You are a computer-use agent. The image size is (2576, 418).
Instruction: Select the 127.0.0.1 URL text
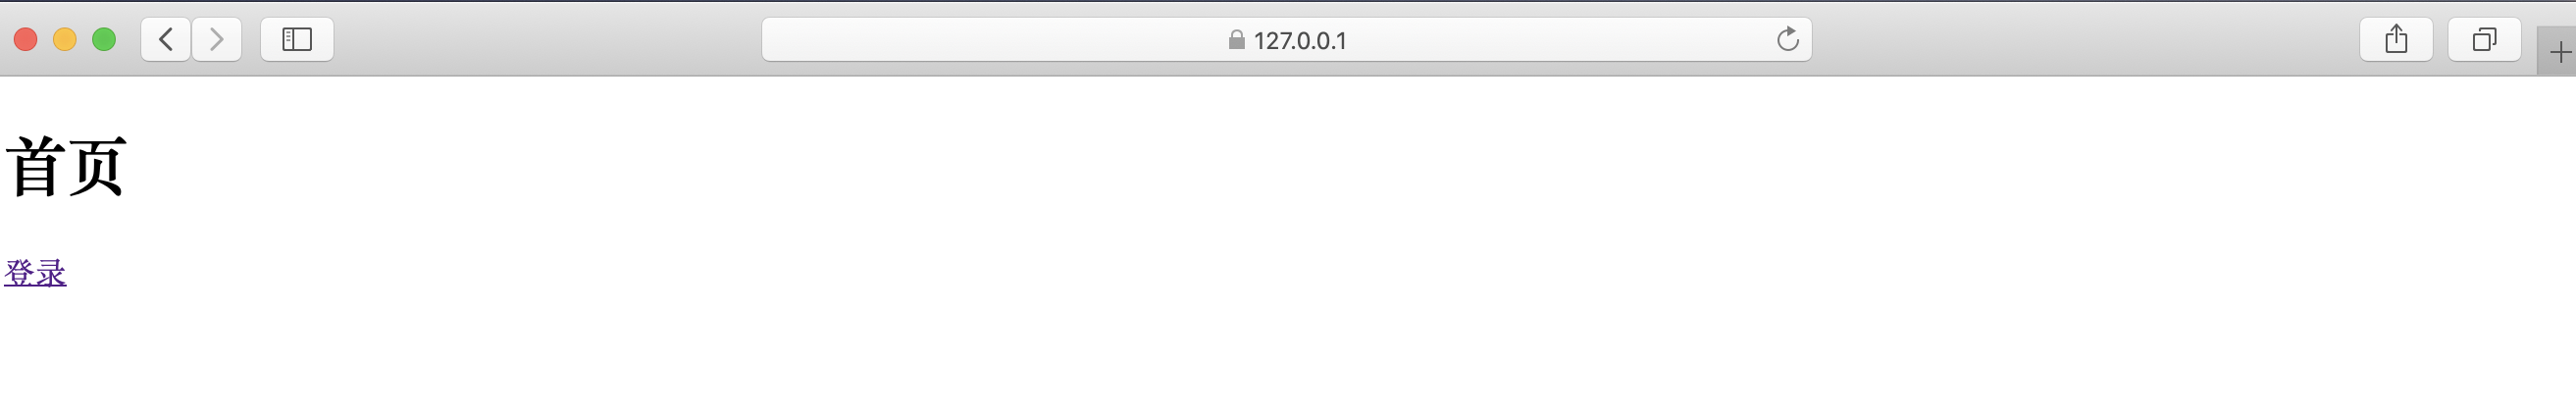pos(1300,40)
